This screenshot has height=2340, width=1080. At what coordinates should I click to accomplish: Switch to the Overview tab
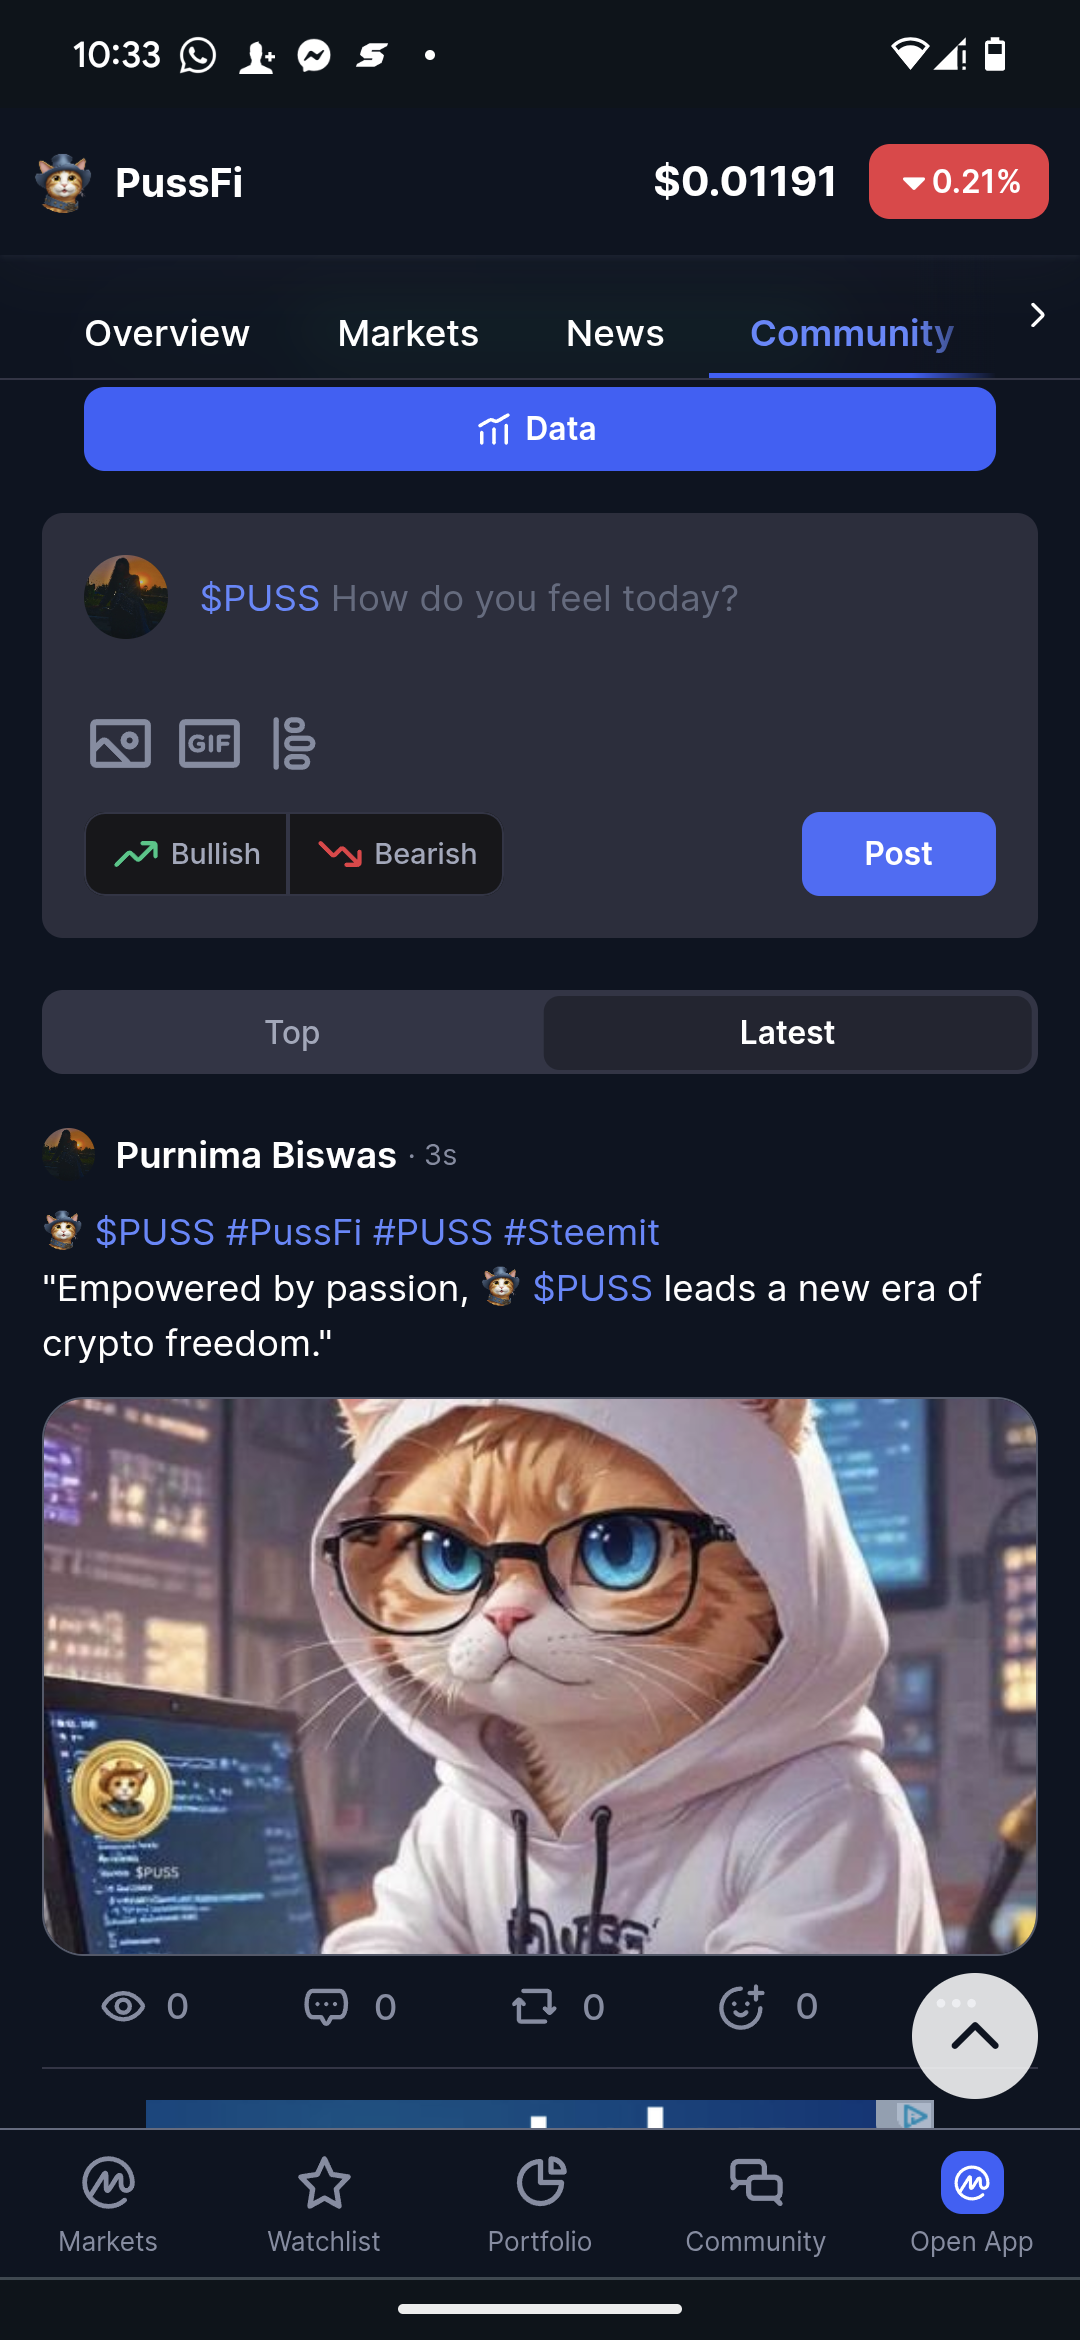(167, 333)
